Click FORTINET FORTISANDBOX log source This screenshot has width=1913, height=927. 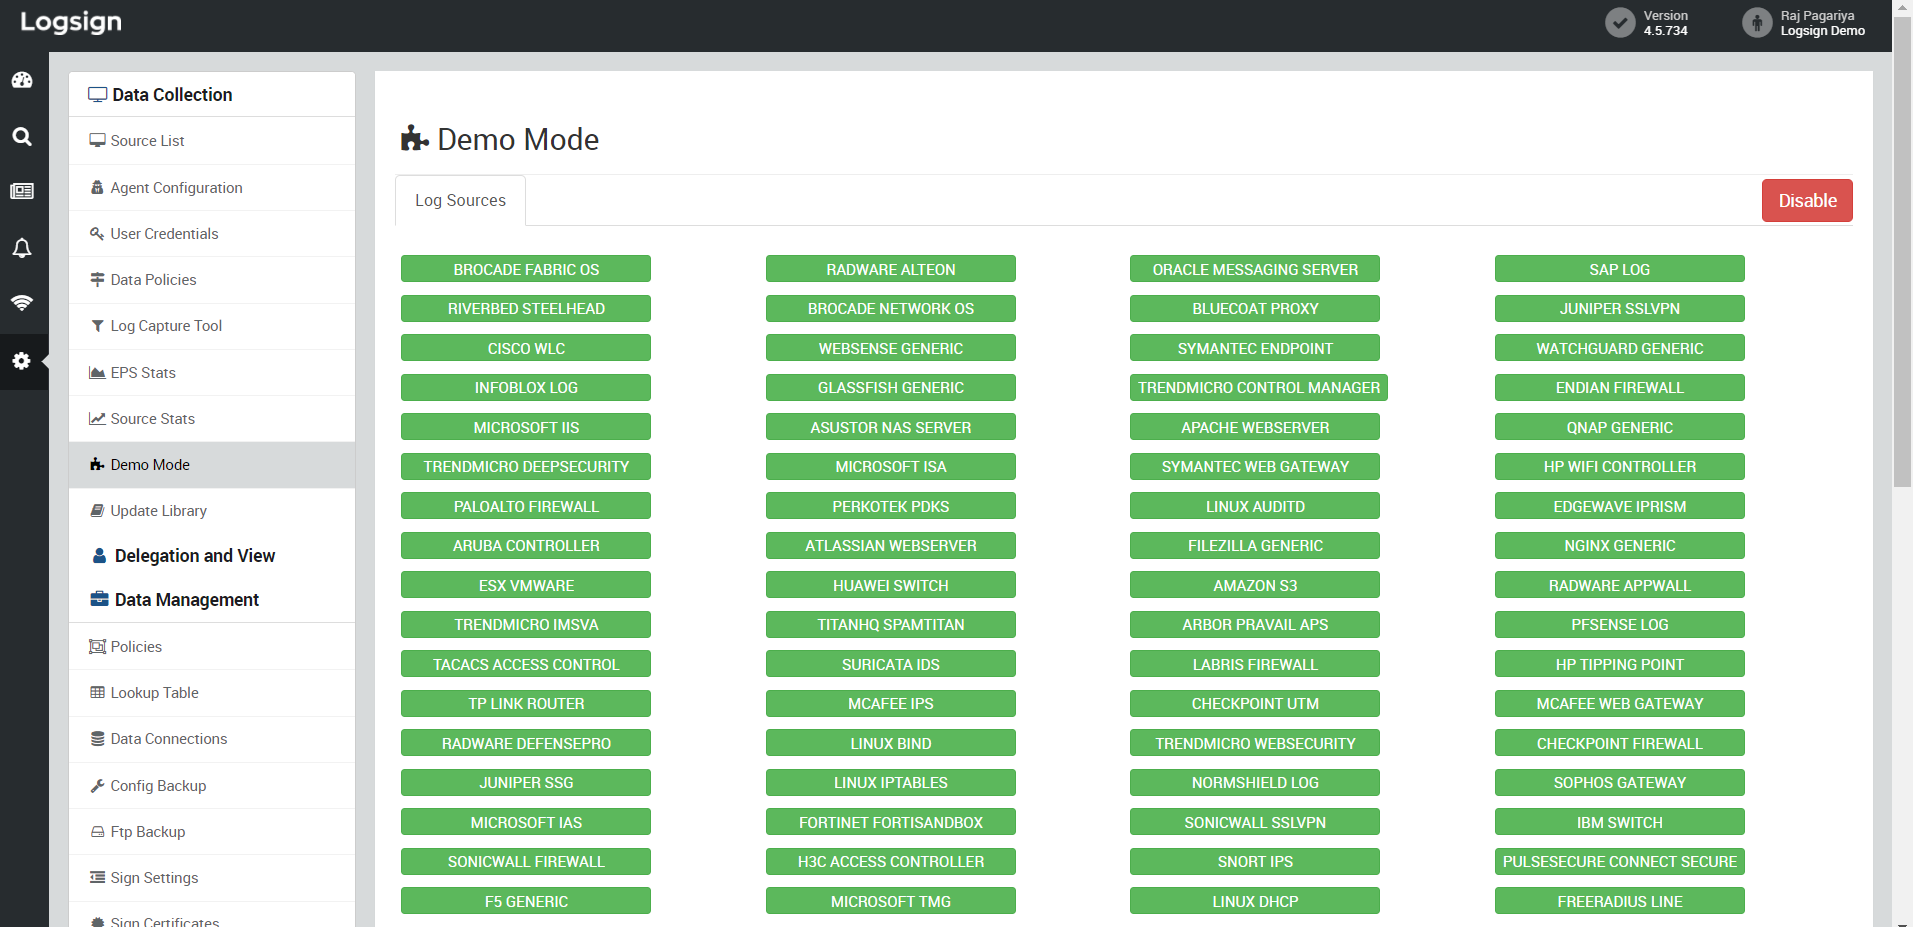pyautogui.click(x=891, y=822)
